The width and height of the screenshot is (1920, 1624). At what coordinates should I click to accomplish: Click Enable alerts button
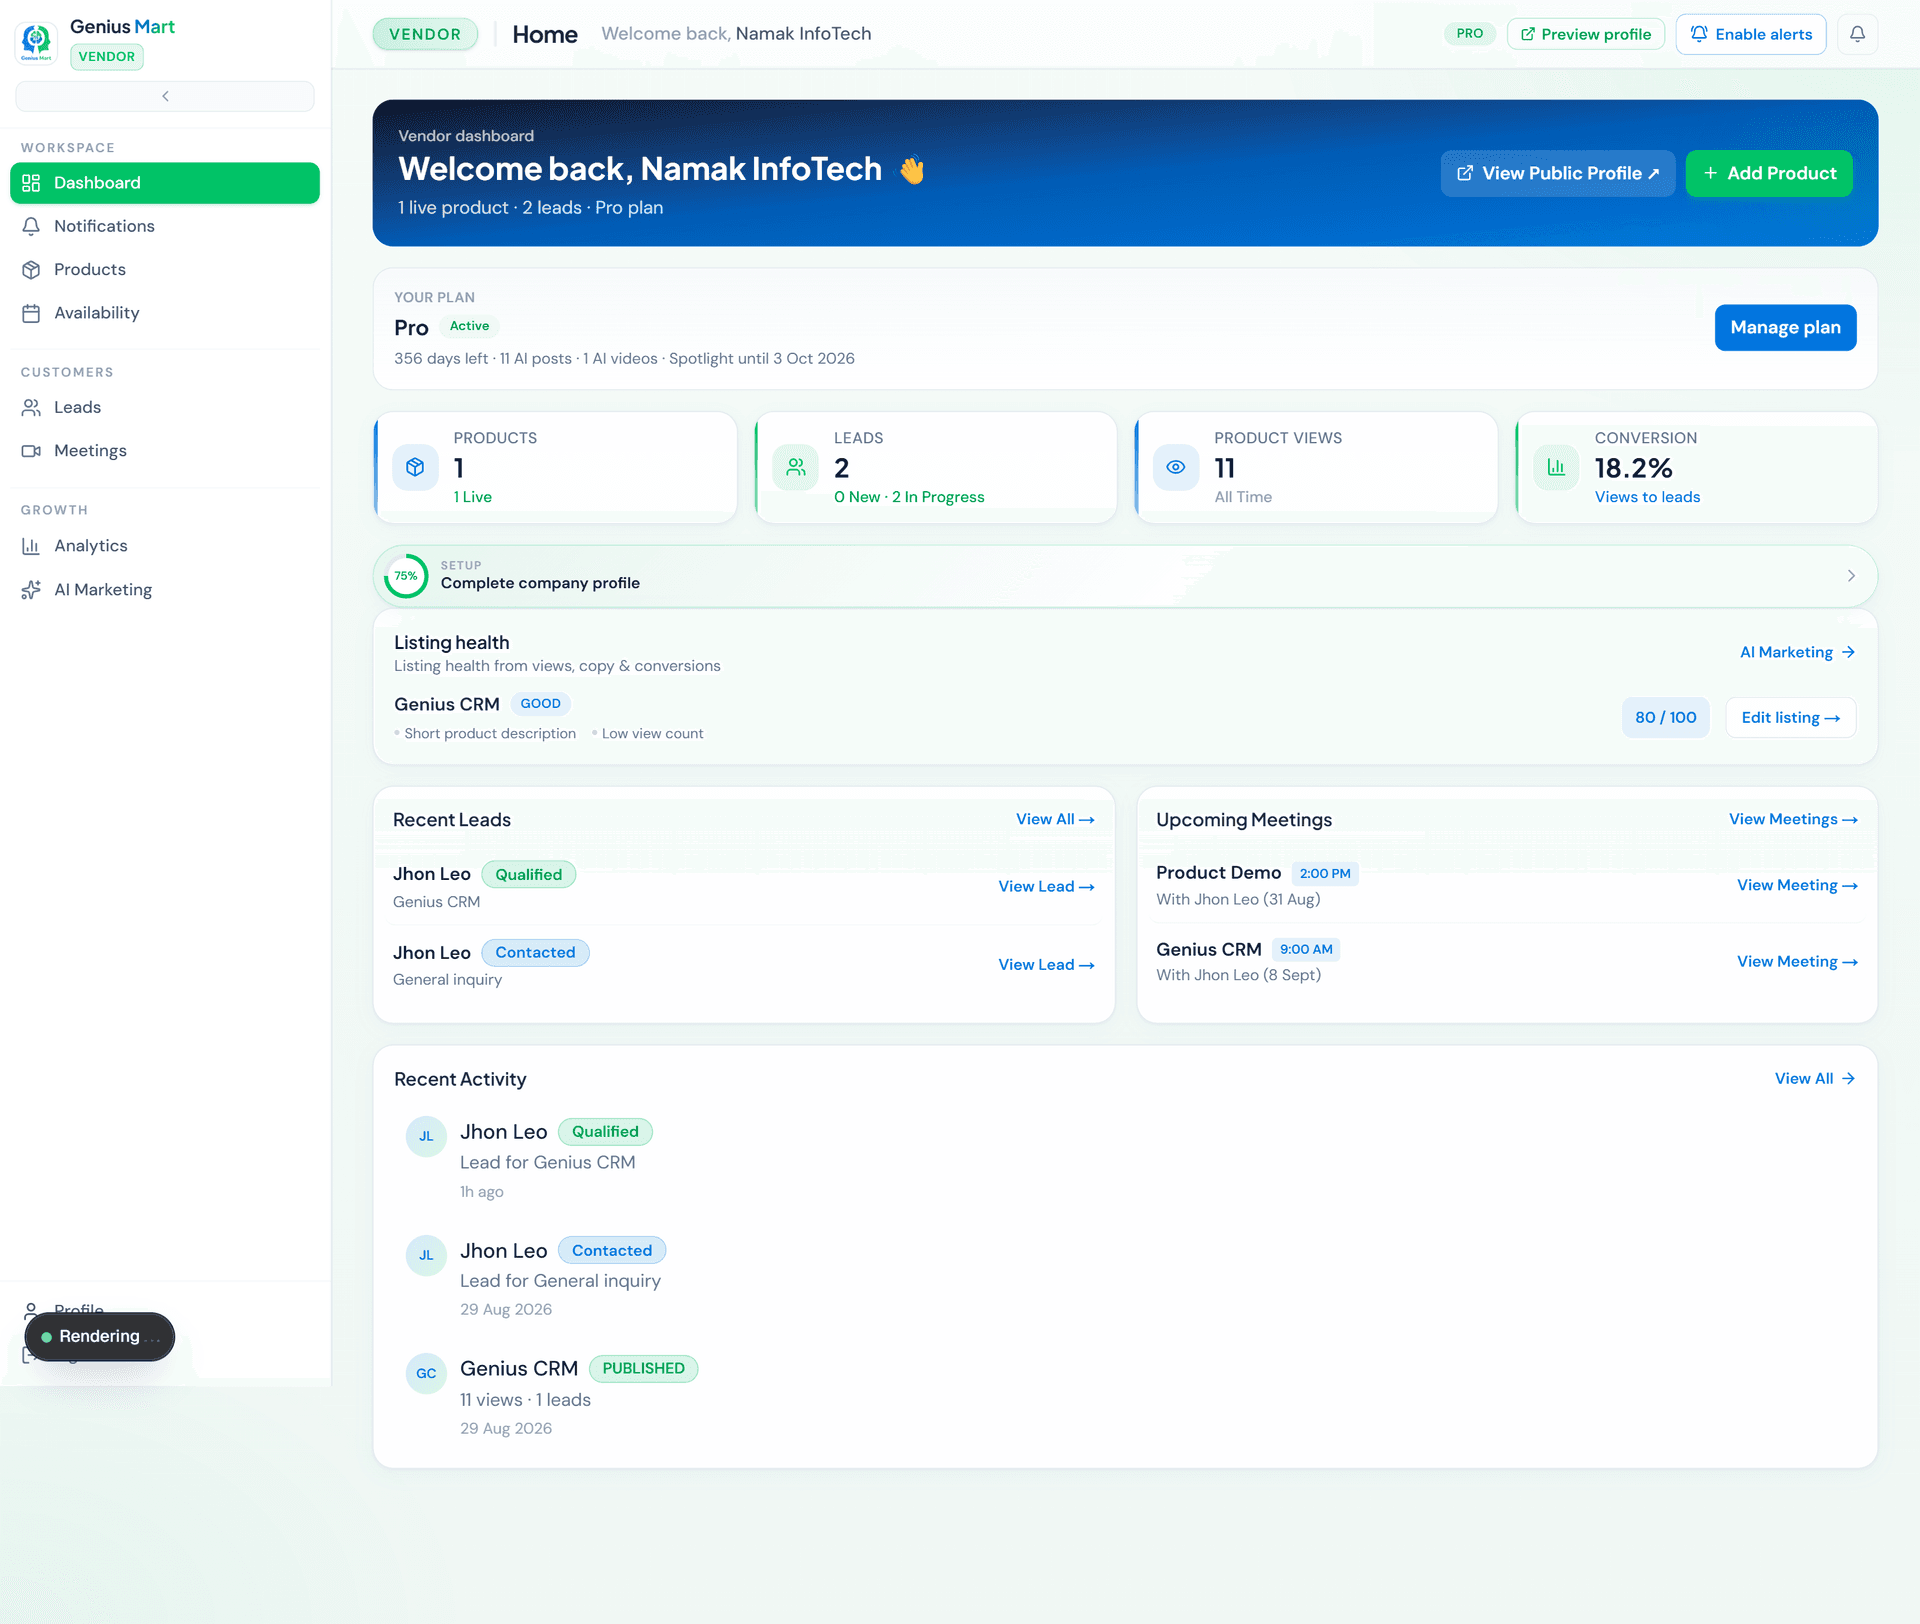point(1751,34)
